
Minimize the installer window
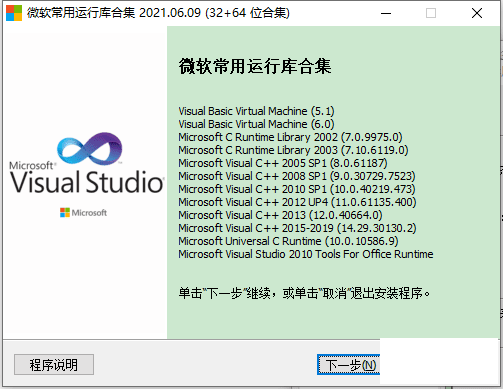pyautogui.click(x=386, y=13)
